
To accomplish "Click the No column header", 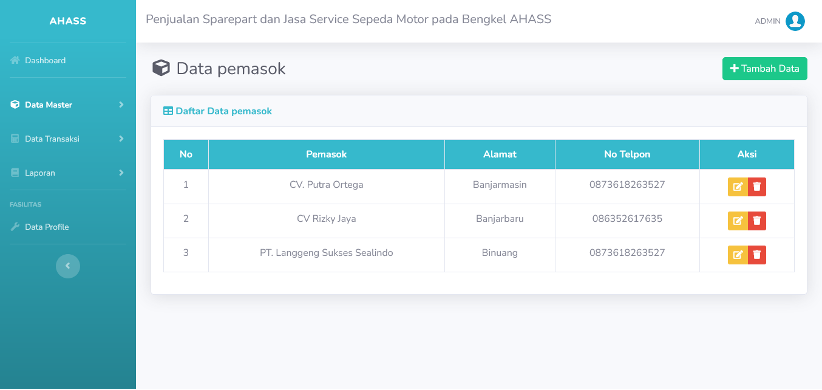I will (x=186, y=154).
